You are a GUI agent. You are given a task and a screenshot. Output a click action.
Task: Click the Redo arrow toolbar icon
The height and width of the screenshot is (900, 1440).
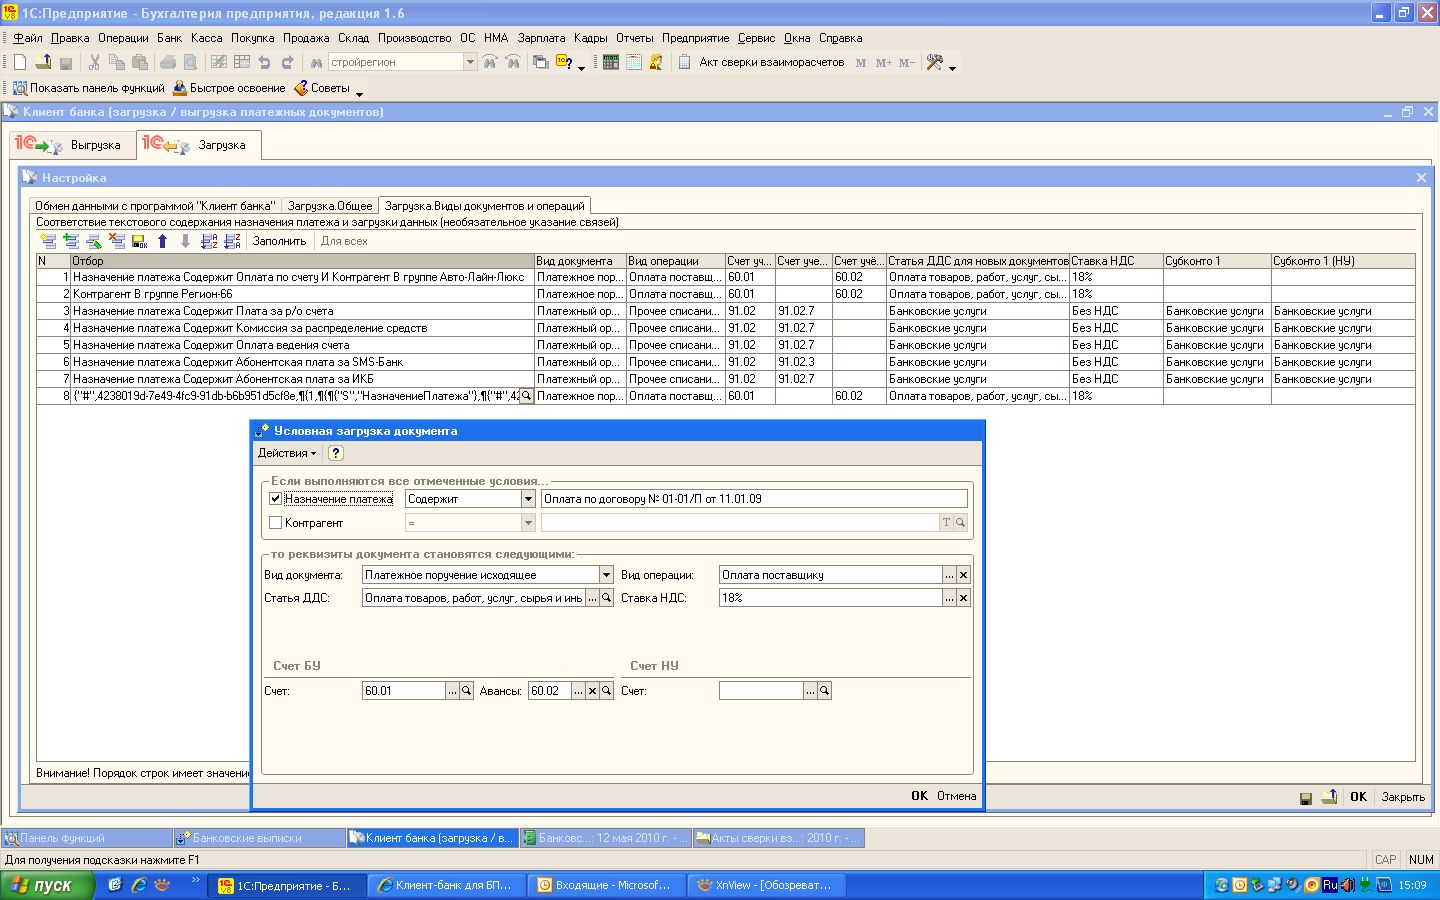(x=287, y=62)
